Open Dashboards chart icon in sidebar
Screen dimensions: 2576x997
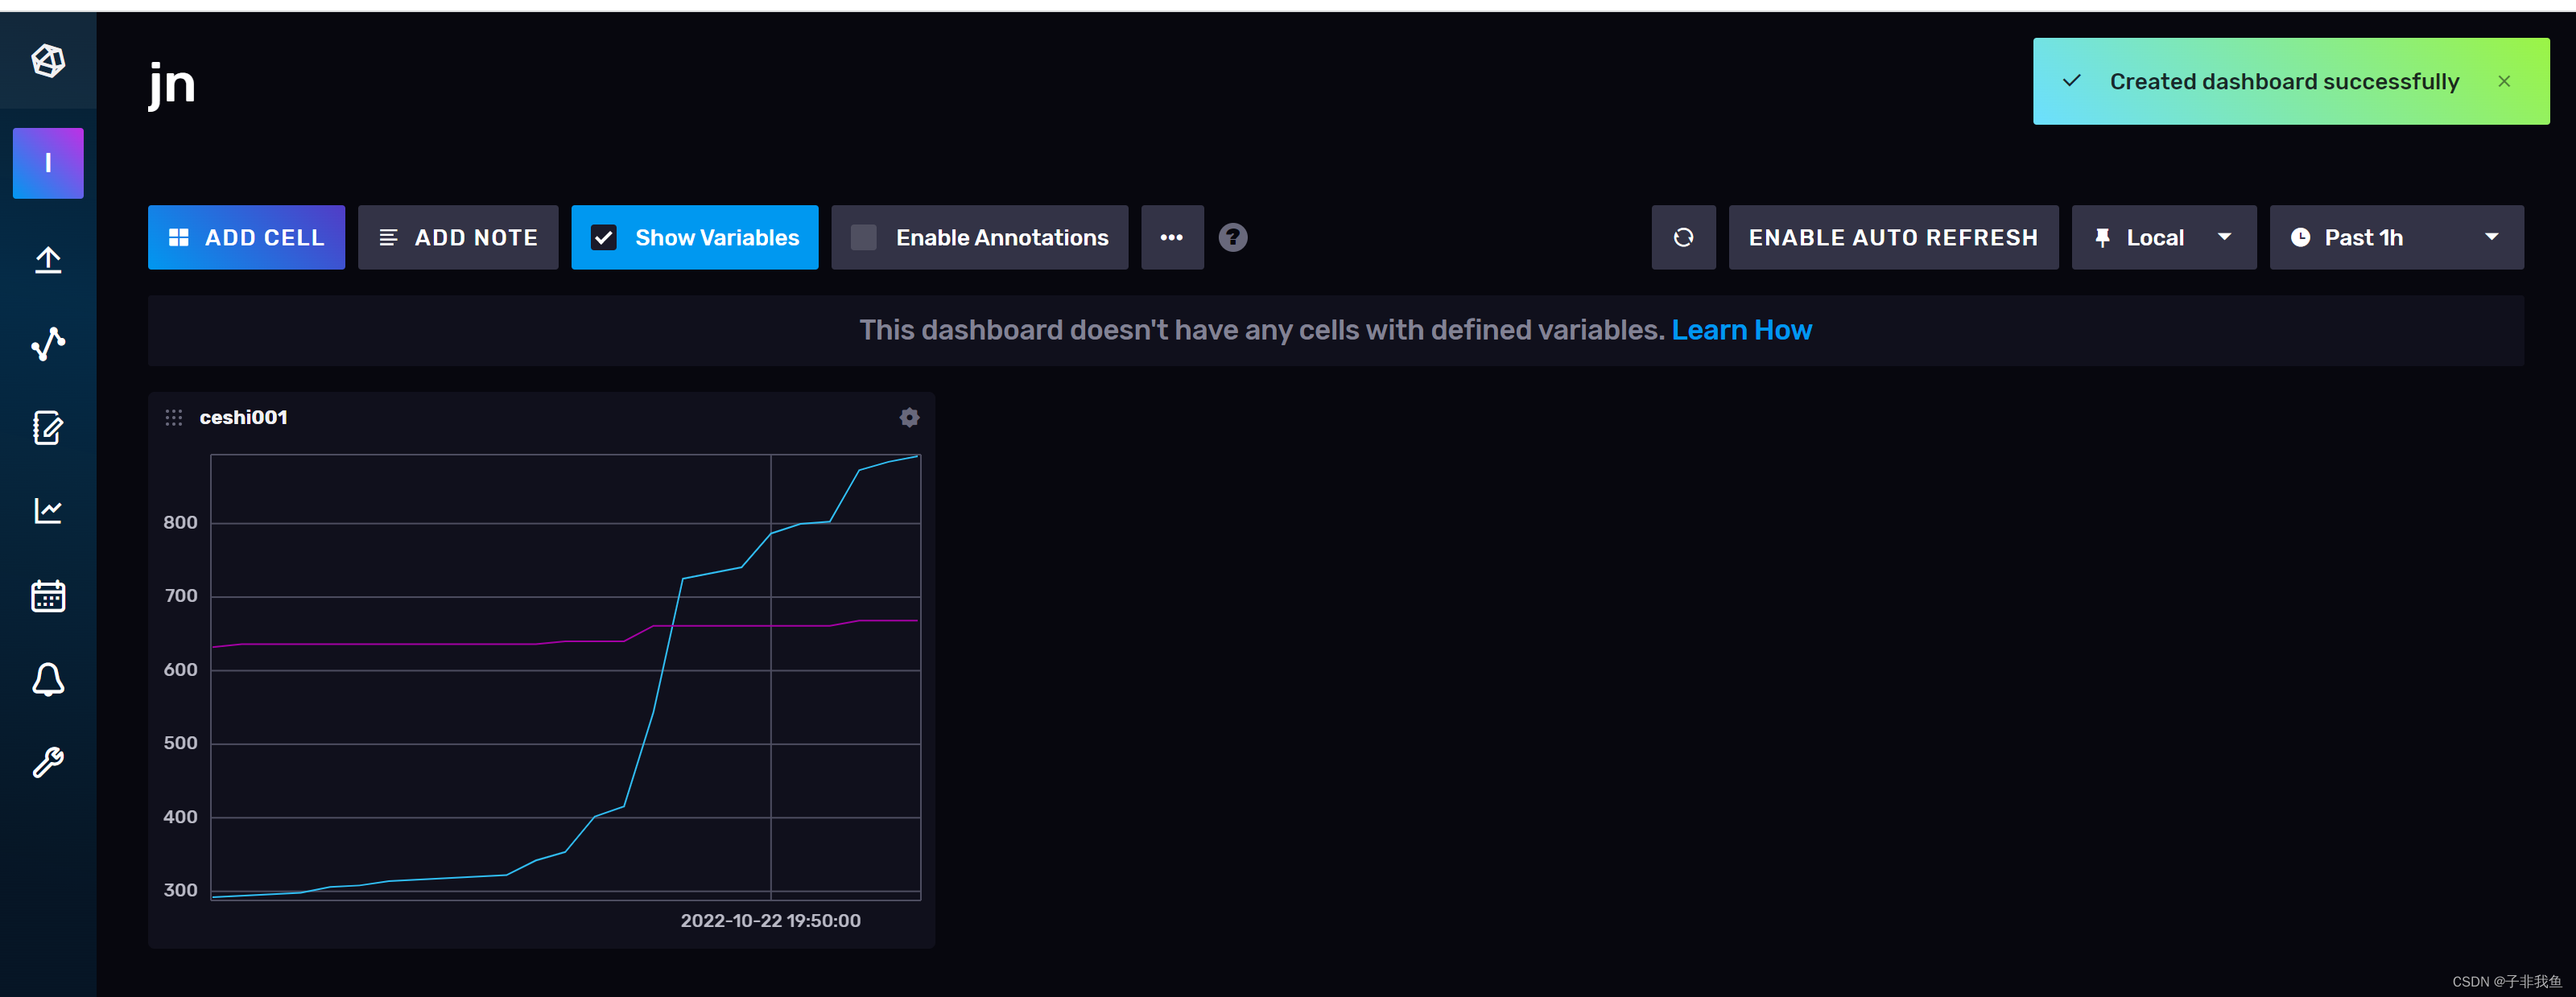(x=48, y=511)
